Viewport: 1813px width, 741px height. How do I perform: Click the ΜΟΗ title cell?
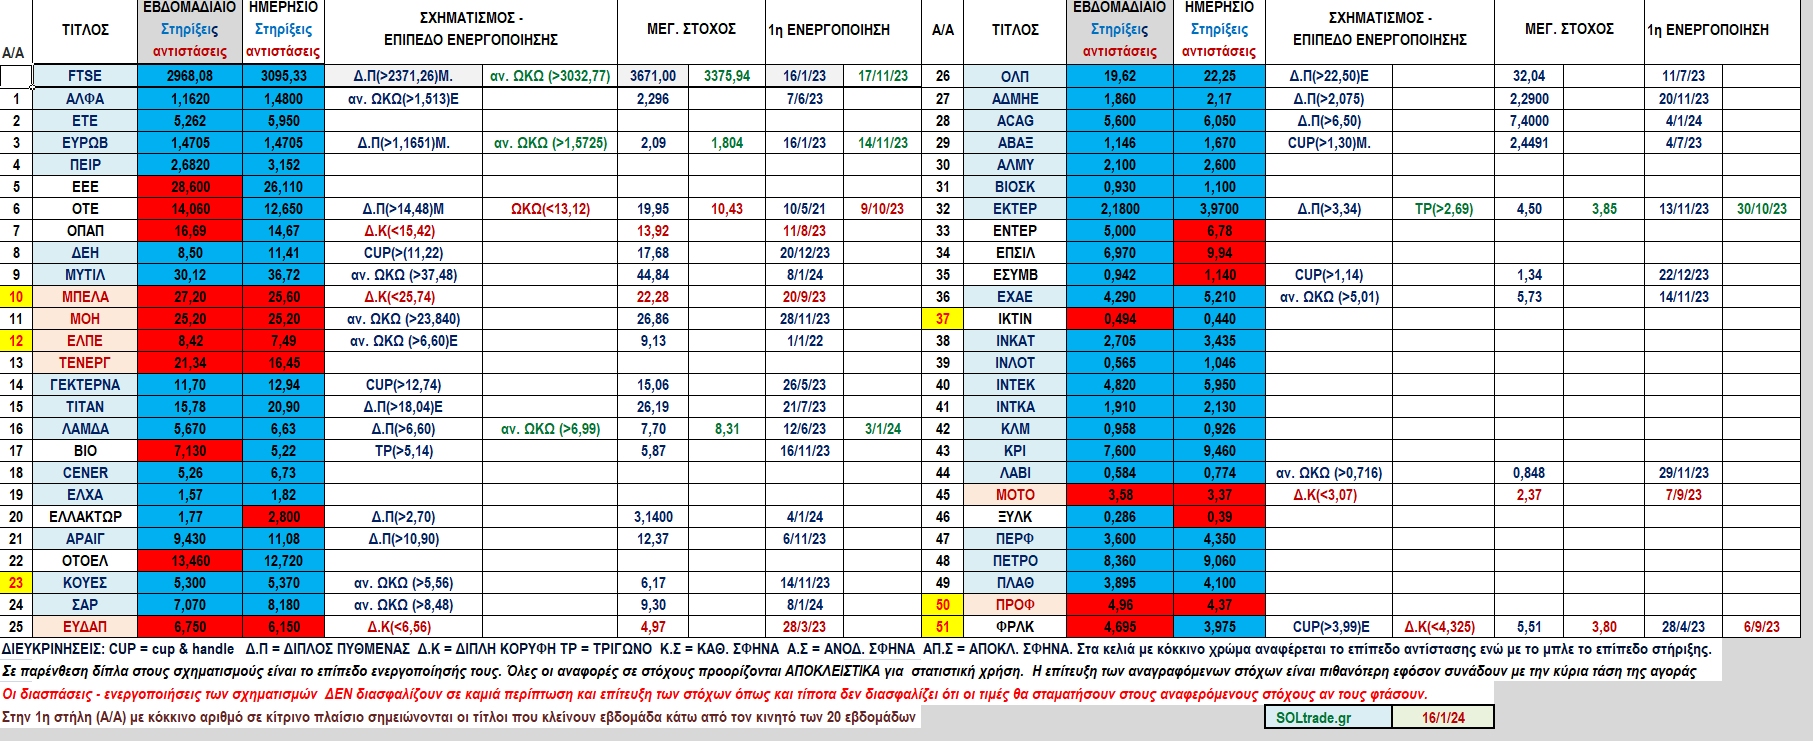[x=85, y=319]
